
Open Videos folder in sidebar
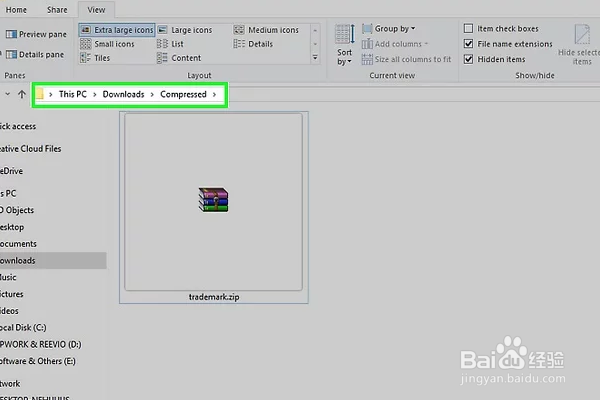click(x=10, y=311)
